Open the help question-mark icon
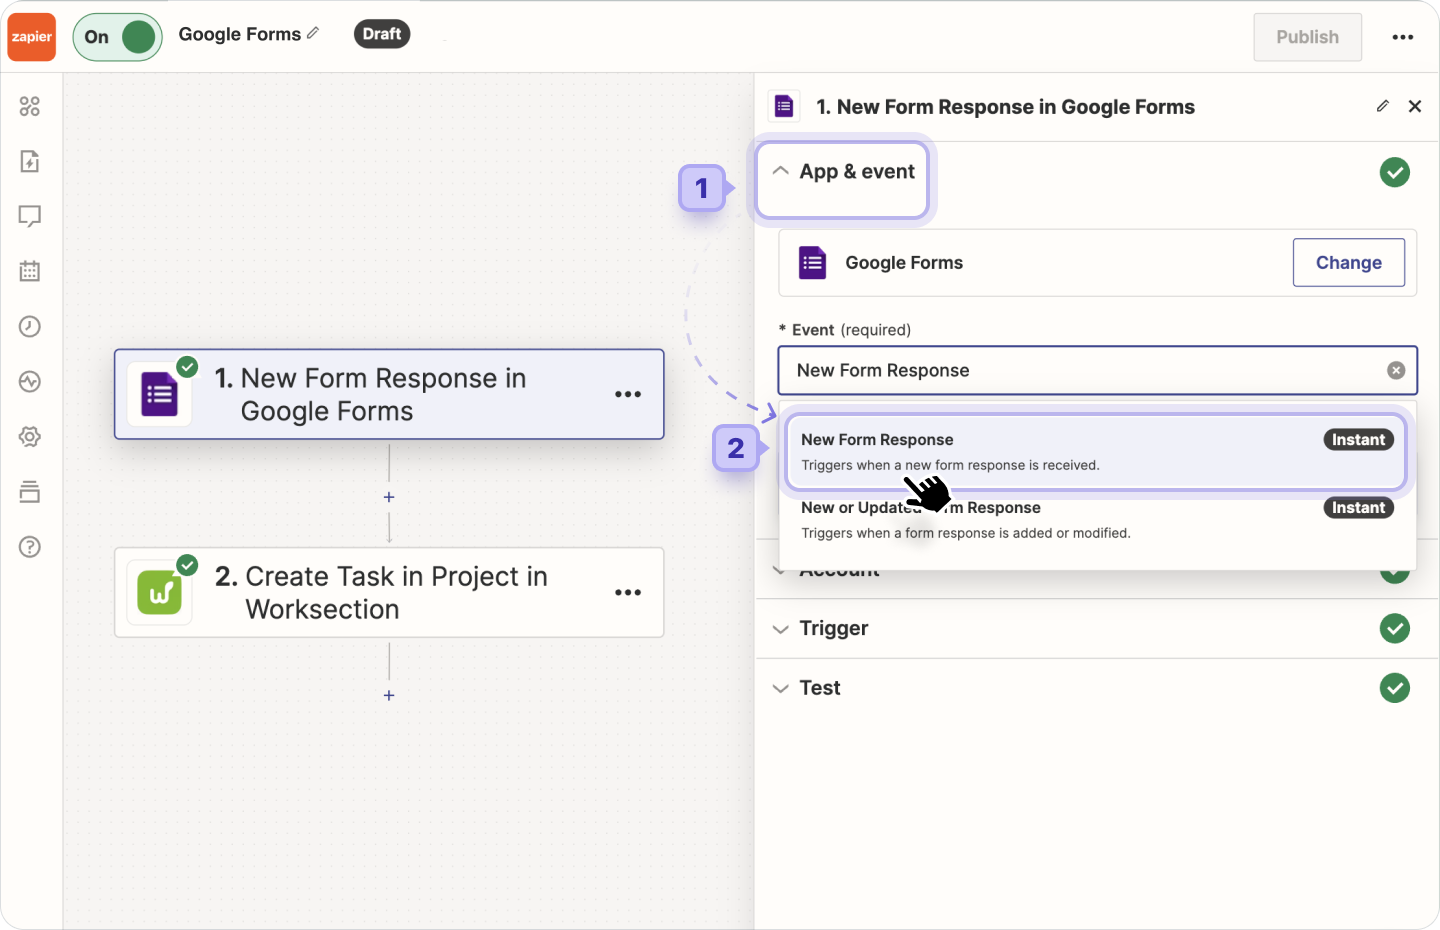The image size is (1440, 930). click(x=30, y=547)
